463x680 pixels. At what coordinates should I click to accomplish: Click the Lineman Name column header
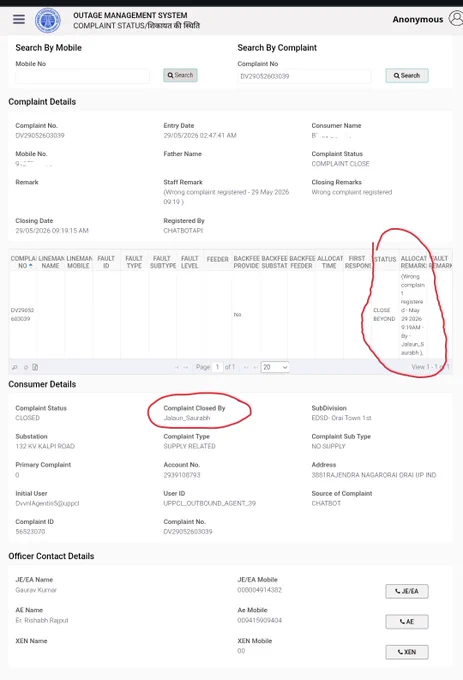click(x=51, y=262)
